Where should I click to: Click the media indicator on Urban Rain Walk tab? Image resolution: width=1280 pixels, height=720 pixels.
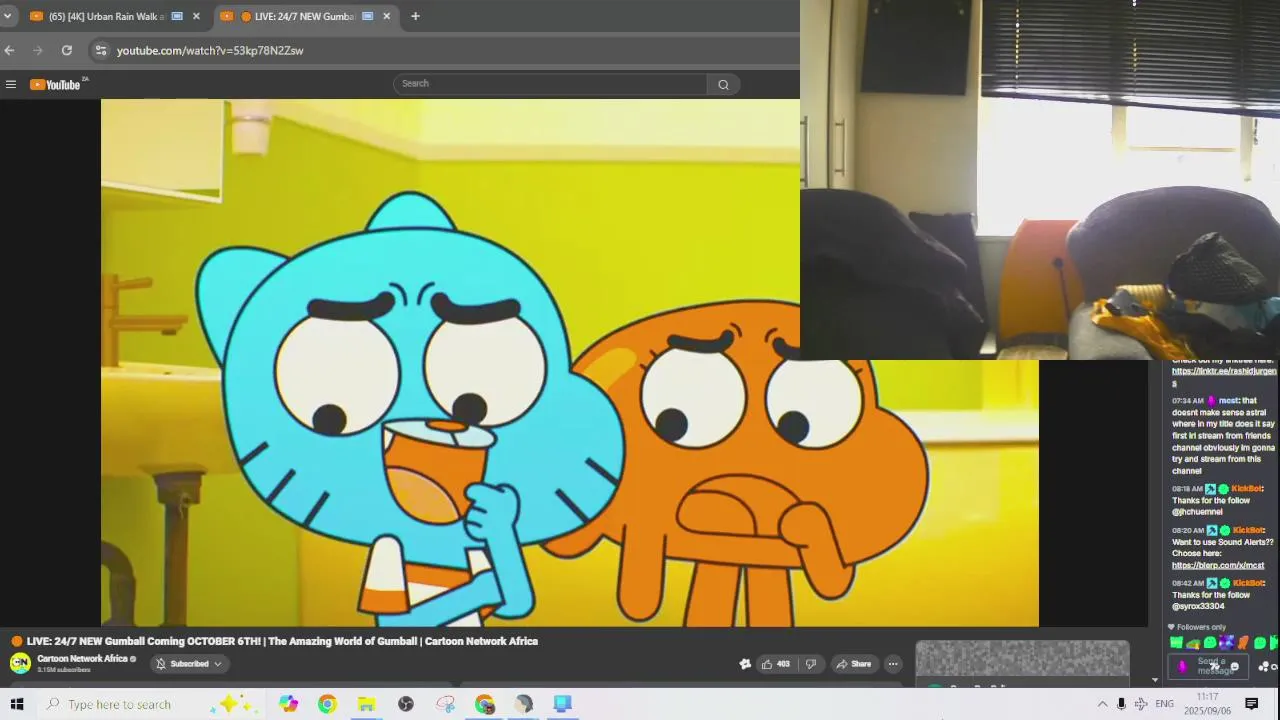tap(177, 16)
